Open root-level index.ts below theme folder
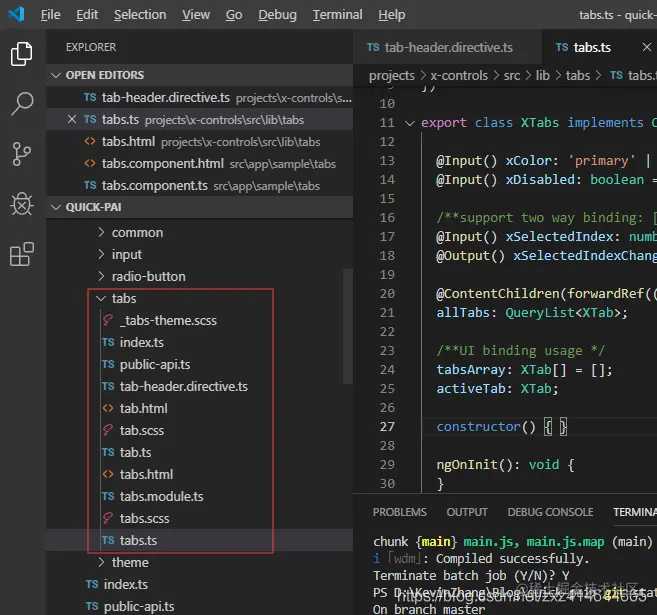This screenshot has height=615, width=657. (199, 584)
